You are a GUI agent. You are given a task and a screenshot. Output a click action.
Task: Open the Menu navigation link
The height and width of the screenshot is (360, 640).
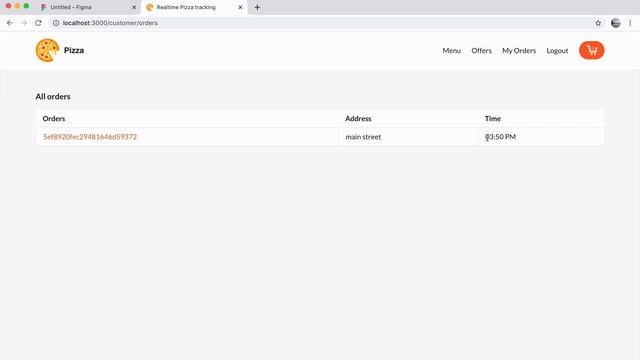(451, 50)
